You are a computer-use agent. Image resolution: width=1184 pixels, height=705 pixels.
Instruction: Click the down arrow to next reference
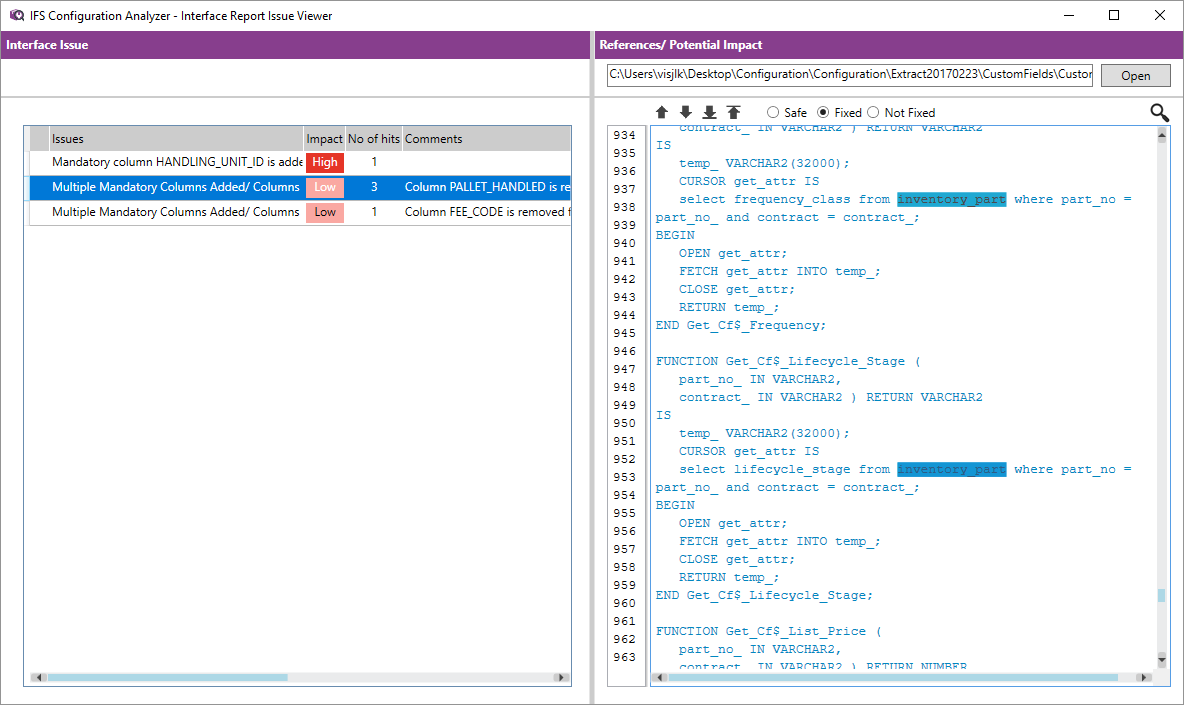pos(686,113)
